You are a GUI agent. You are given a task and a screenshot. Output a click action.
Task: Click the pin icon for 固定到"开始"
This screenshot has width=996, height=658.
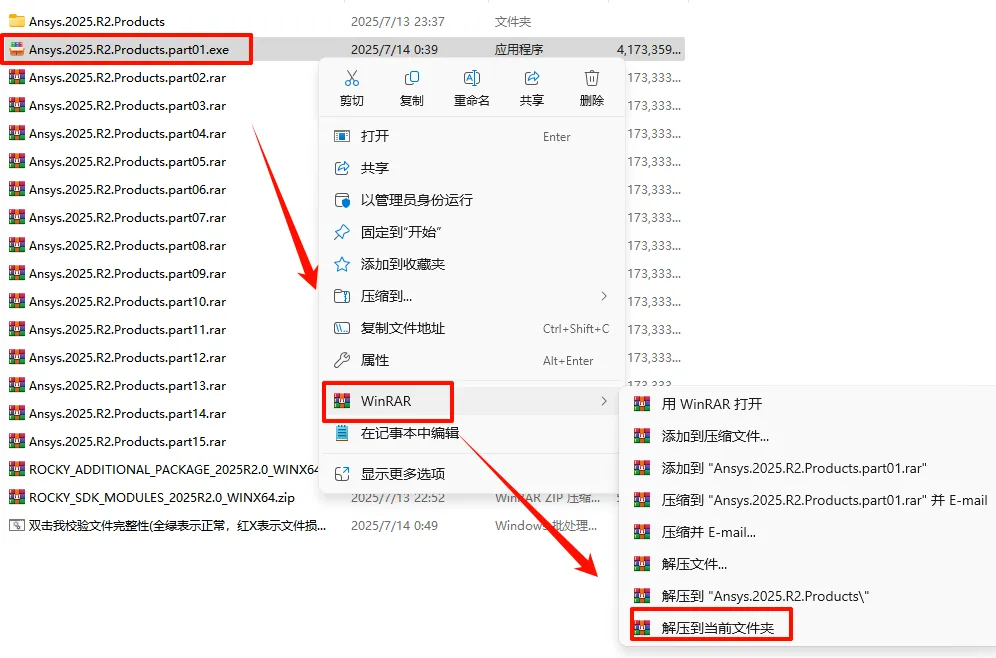pos(342,232)
